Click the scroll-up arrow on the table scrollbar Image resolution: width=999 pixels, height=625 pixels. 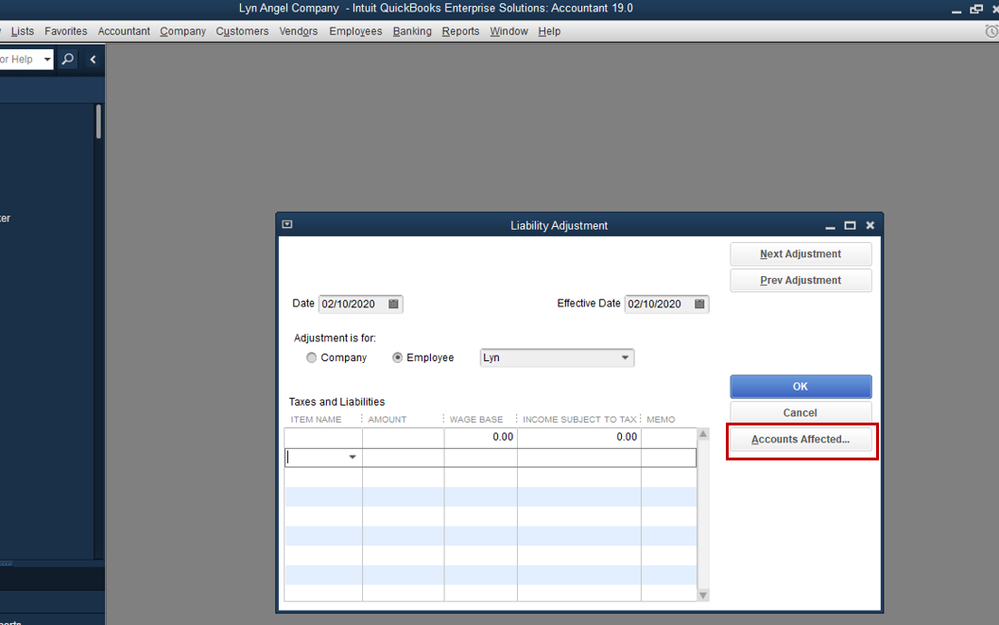pyautogui.click(x=702, y=434)
